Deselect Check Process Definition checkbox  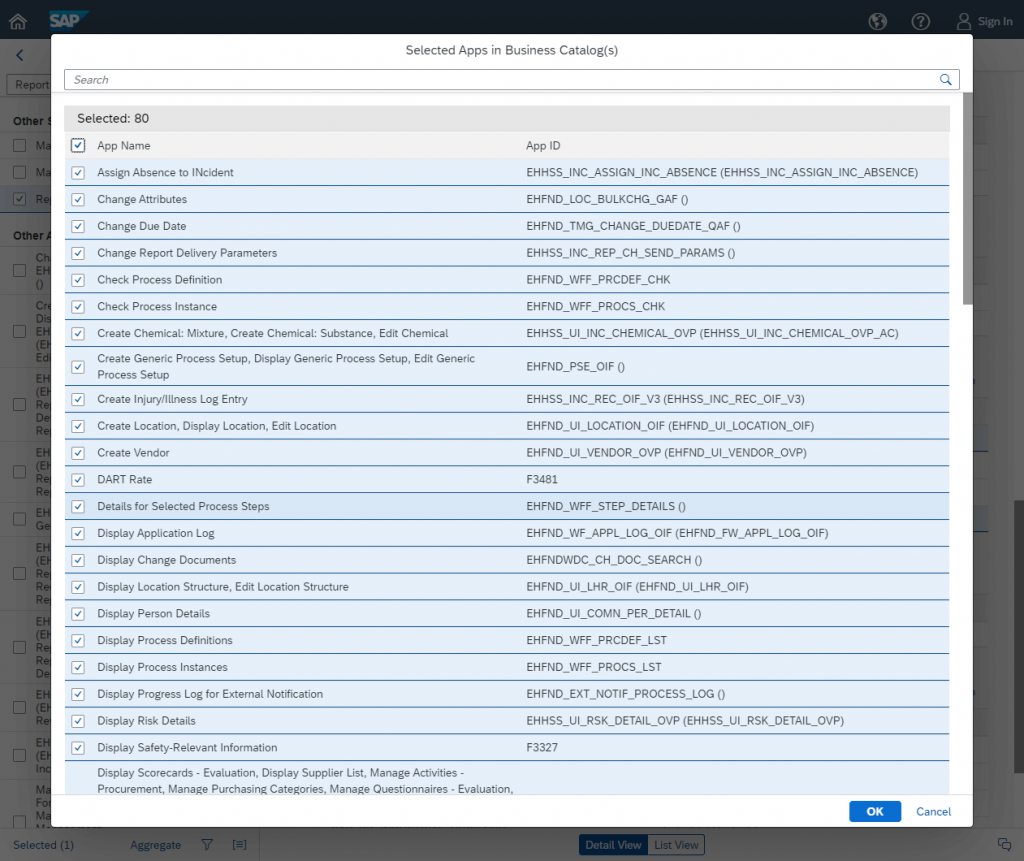click(x=78, y=280)
